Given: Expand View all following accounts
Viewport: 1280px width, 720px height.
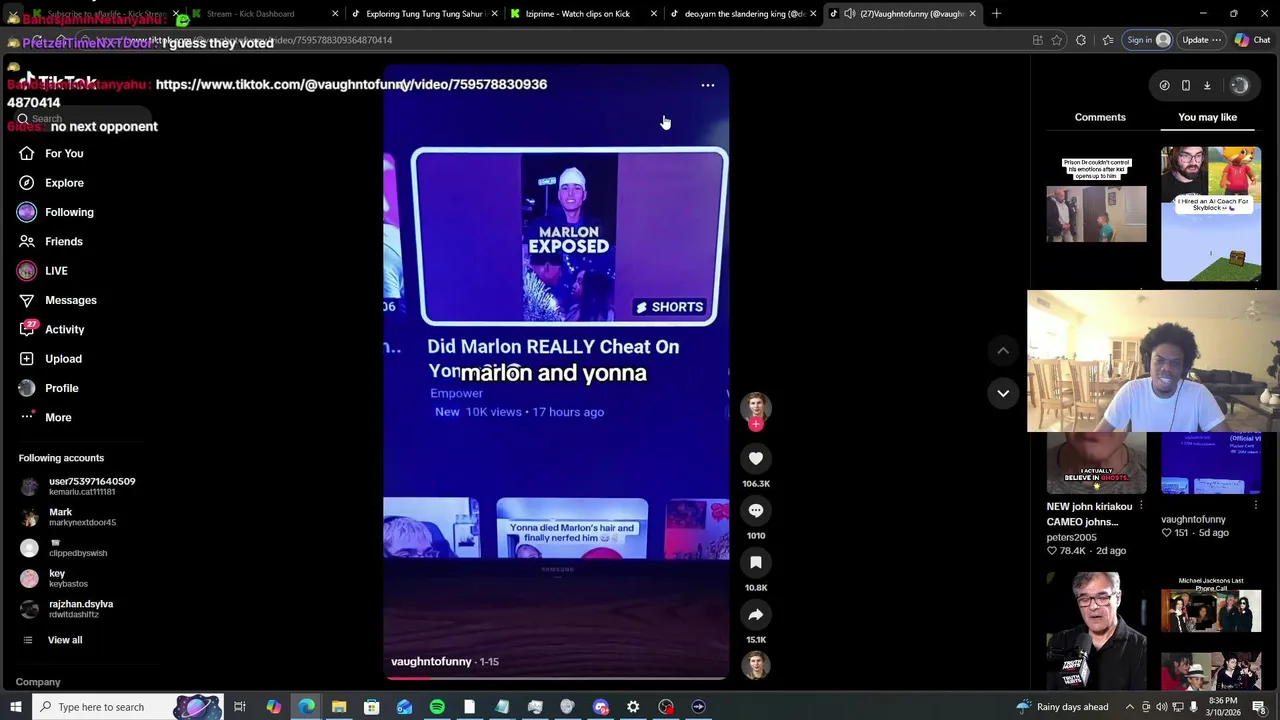Looking at the screenshot, I should pos(64,640).
